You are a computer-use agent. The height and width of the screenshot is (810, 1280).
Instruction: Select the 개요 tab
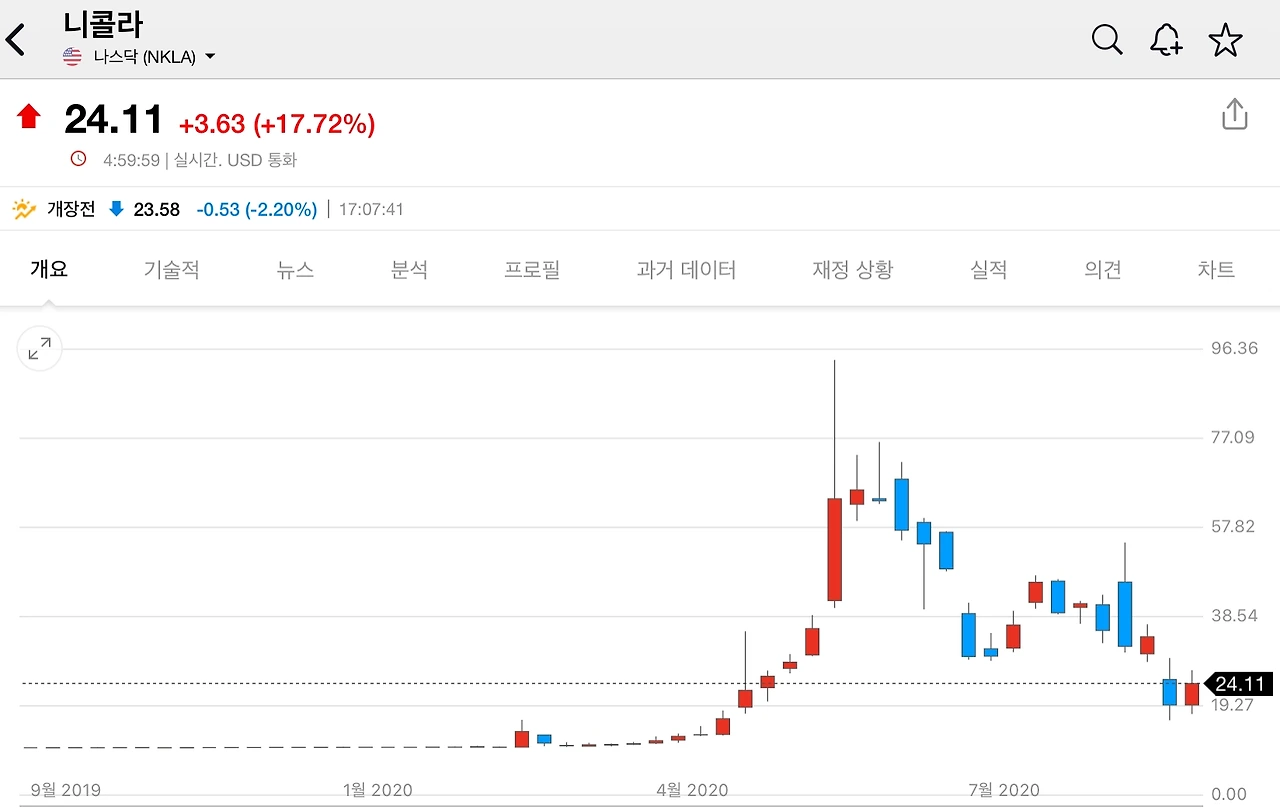point(49,269)
